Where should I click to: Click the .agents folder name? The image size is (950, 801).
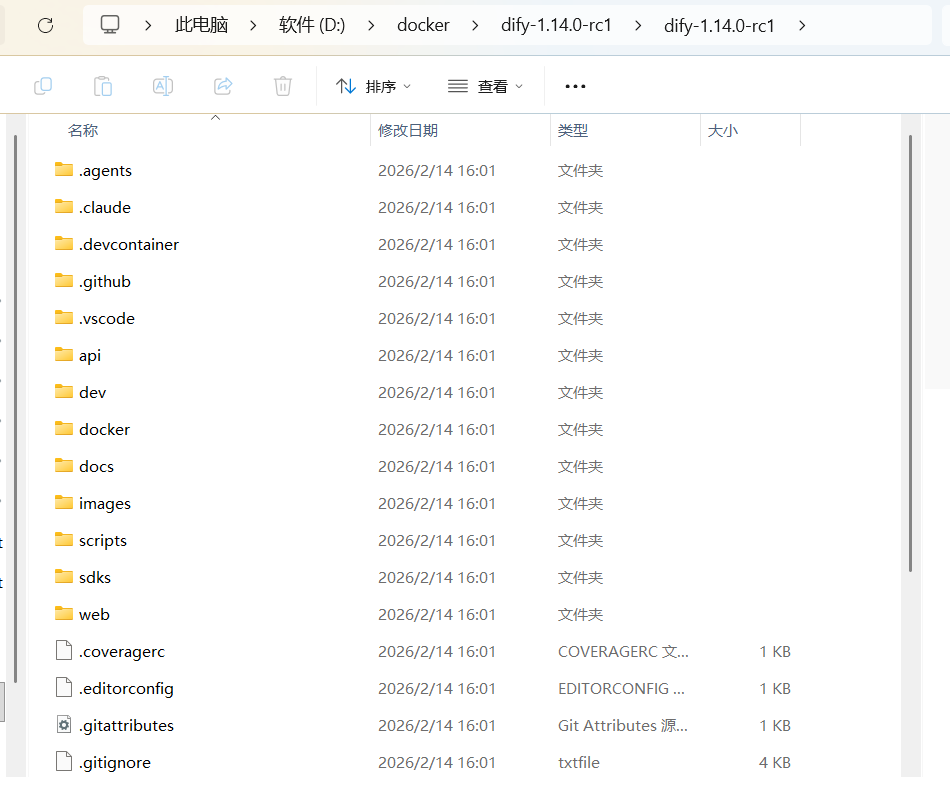(105, 171)
